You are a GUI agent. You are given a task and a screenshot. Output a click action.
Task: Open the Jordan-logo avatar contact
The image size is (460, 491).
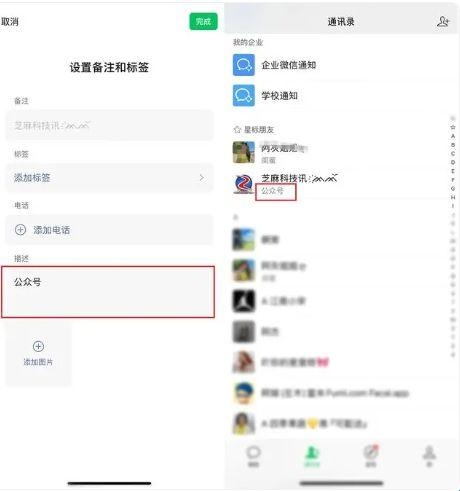click(244, 301)
